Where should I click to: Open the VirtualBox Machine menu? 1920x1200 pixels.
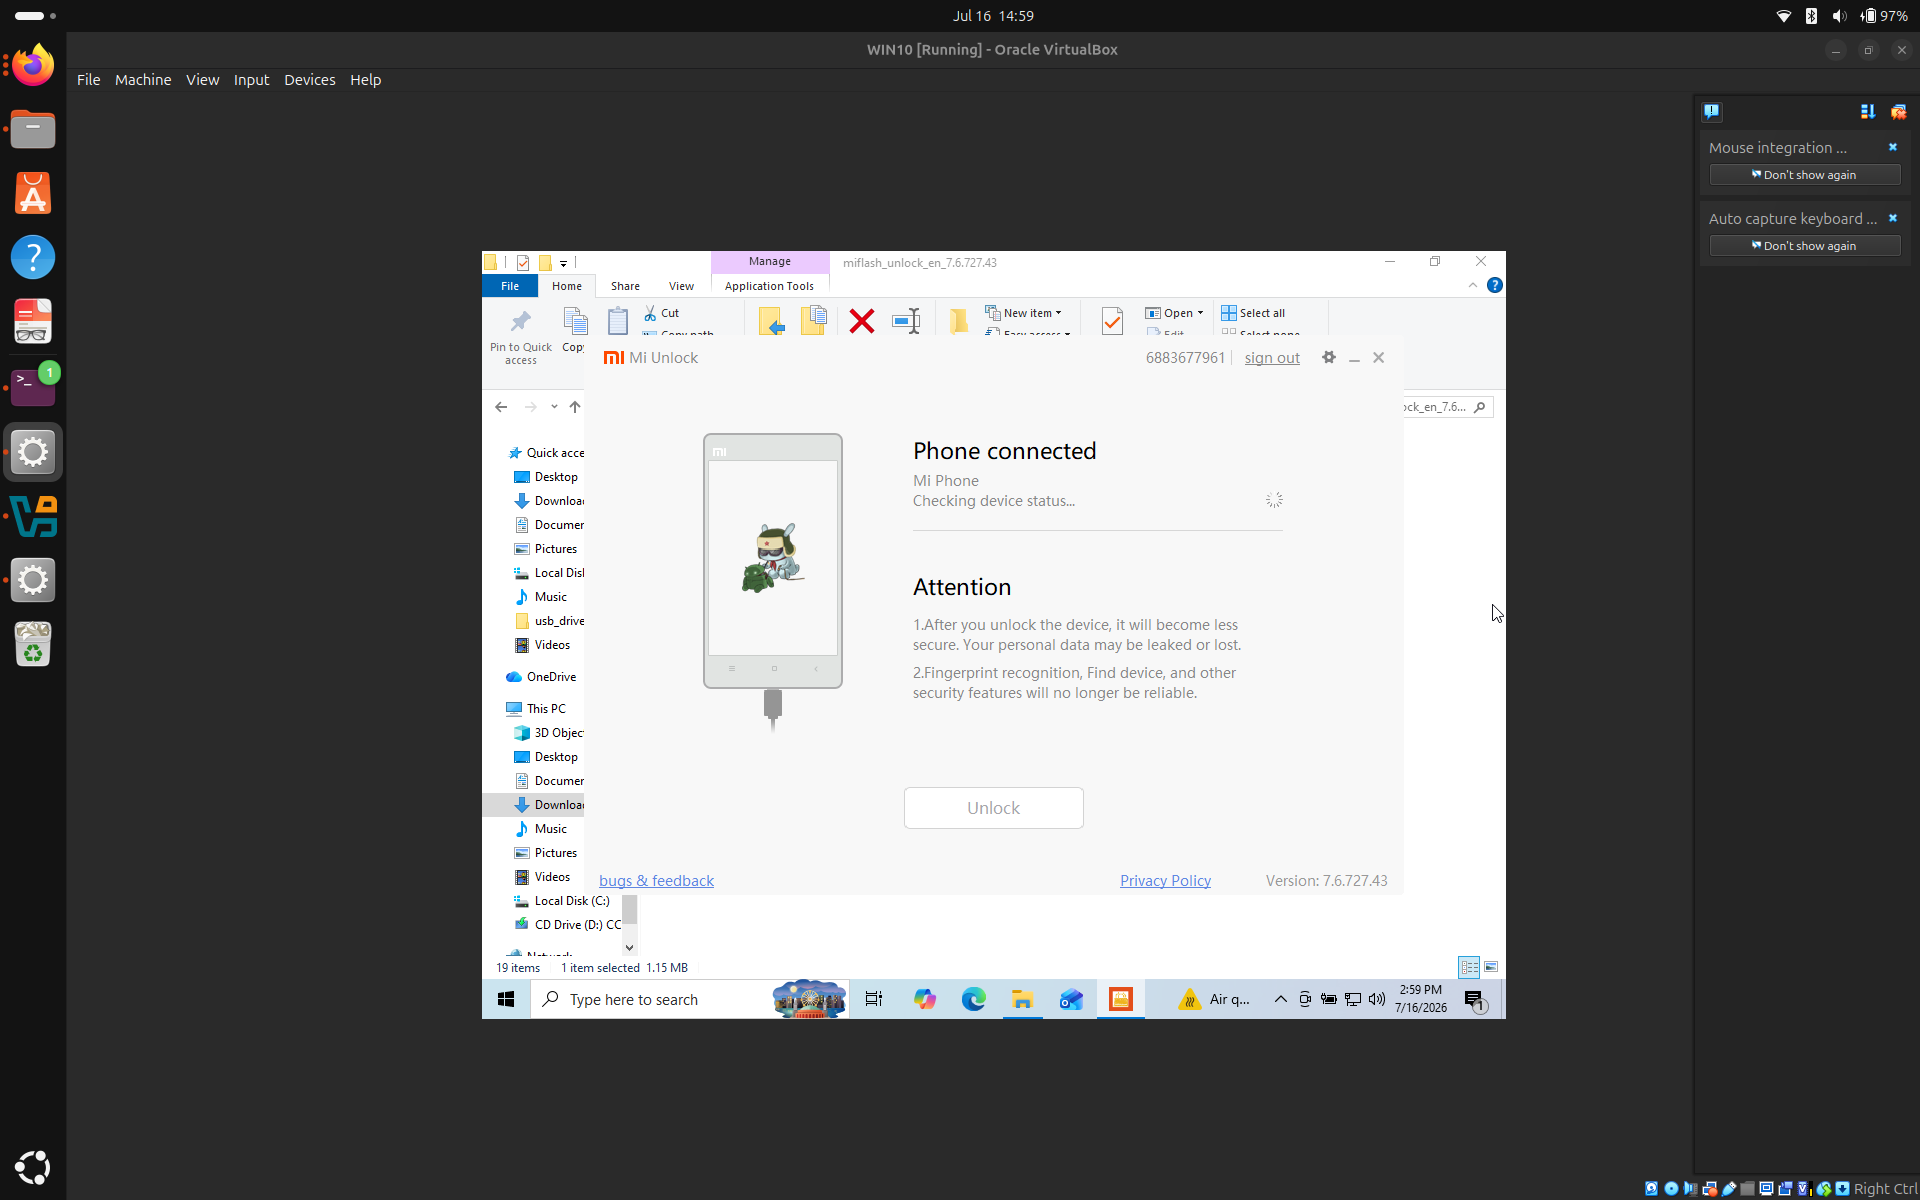pos(143,80)
